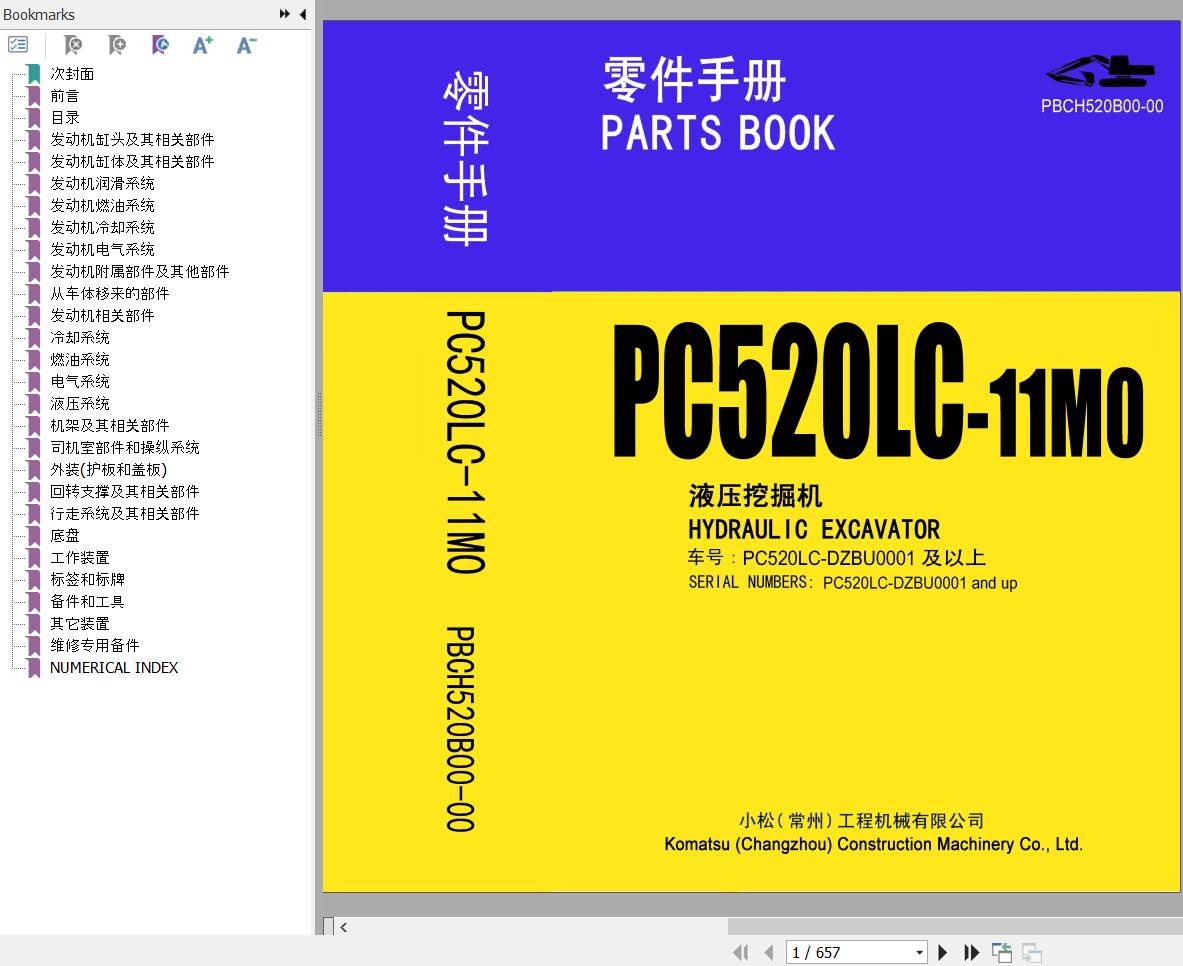Click the 液压系统 bookmark text
The width and height of the screenshot is (1183, 966).
pyautogui.click(x=80, y=404)
